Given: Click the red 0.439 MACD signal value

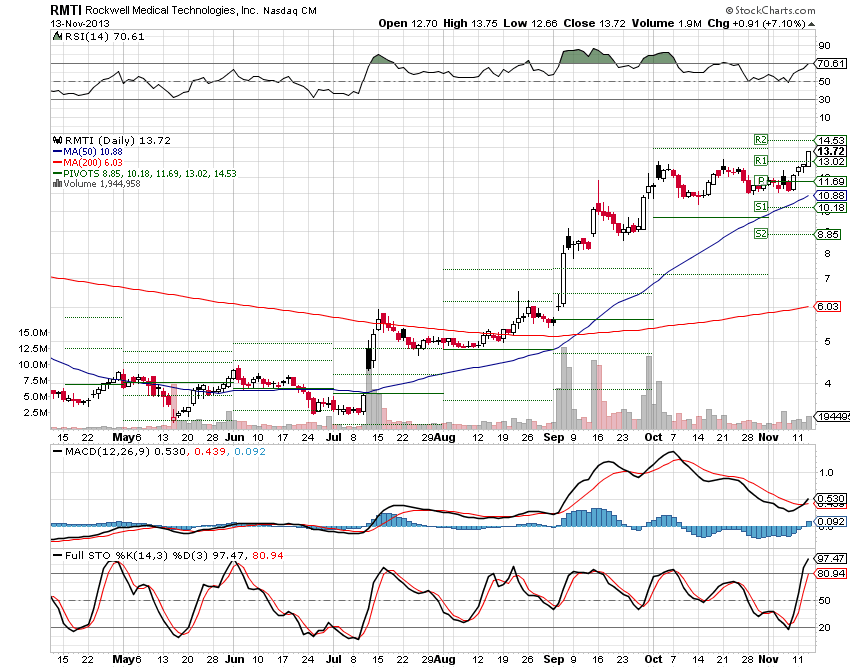Looking at the screenshot, I should point(209,451).
